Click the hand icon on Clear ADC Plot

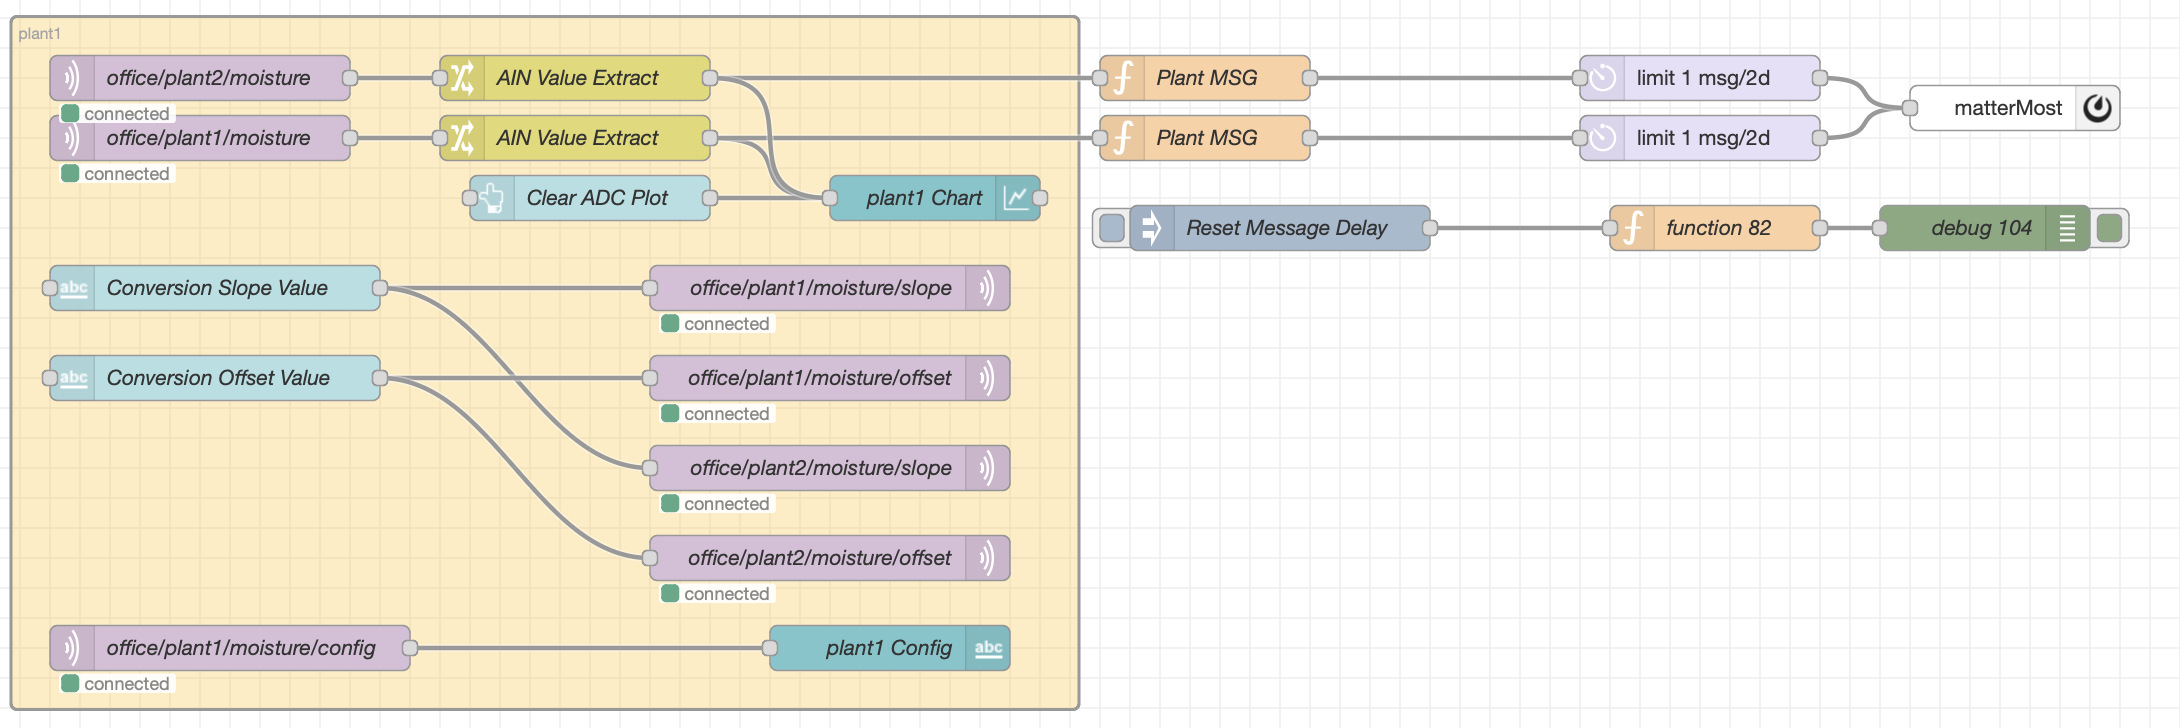pyautogui.click(x=492, y=198)
